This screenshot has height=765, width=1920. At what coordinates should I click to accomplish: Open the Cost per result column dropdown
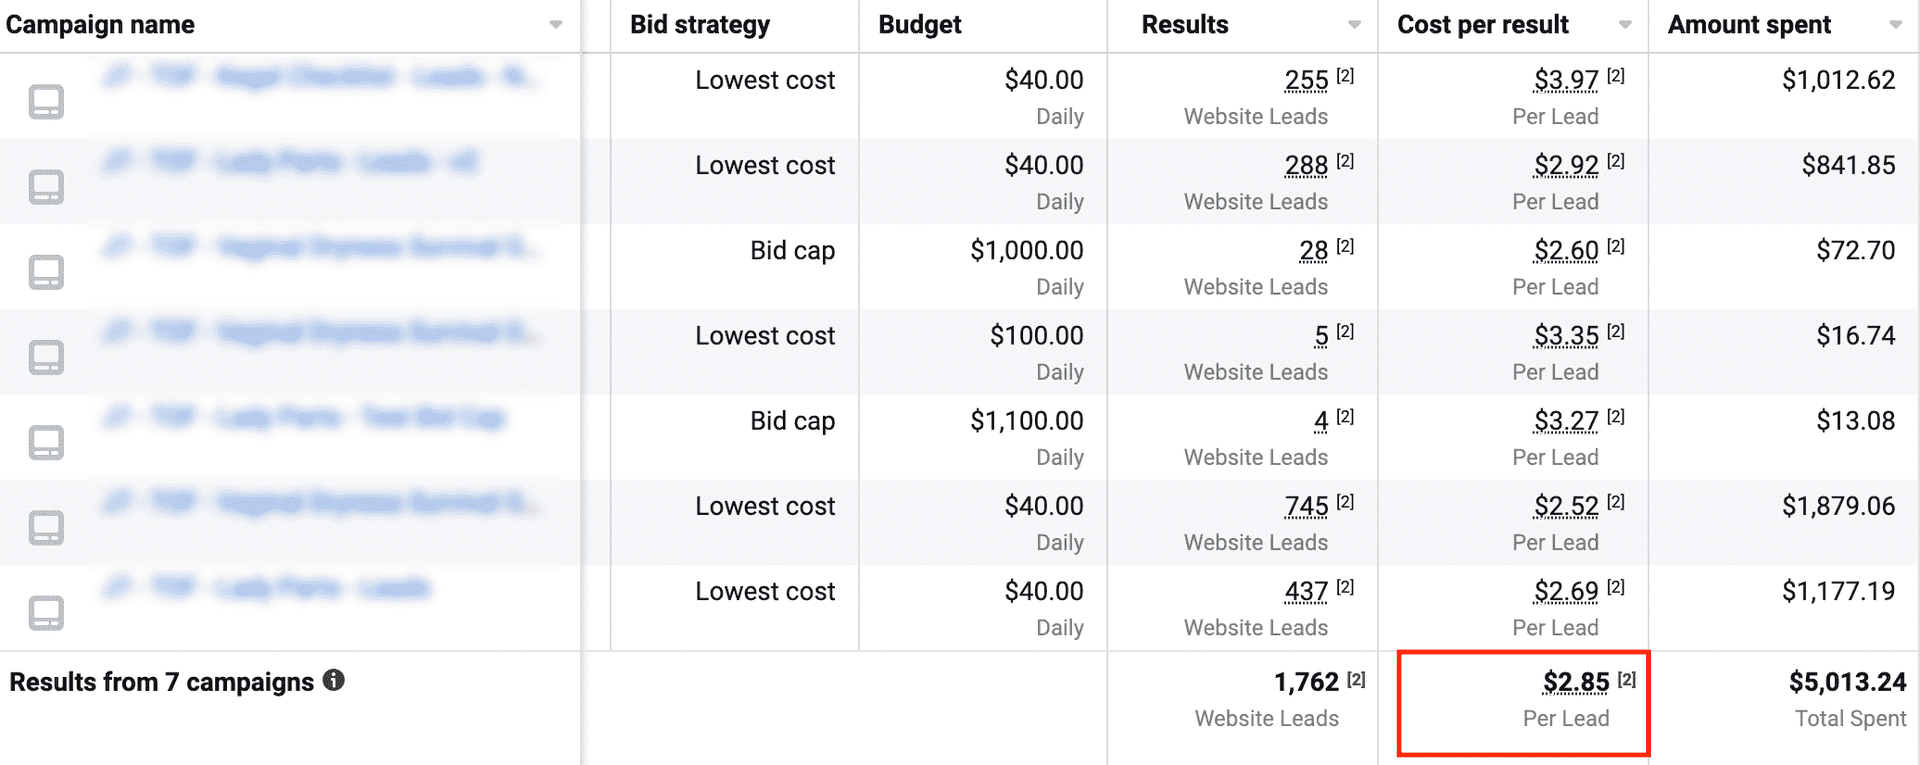(x=1625, y=25)
